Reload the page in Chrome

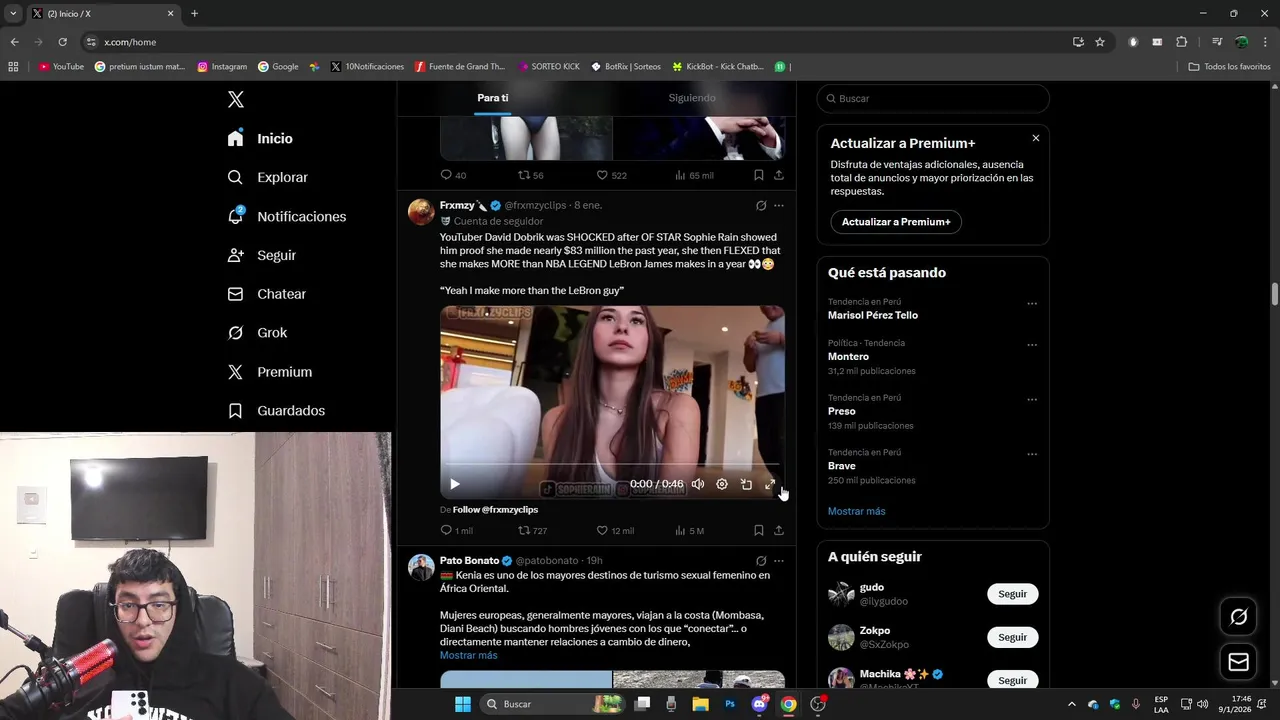62,42
